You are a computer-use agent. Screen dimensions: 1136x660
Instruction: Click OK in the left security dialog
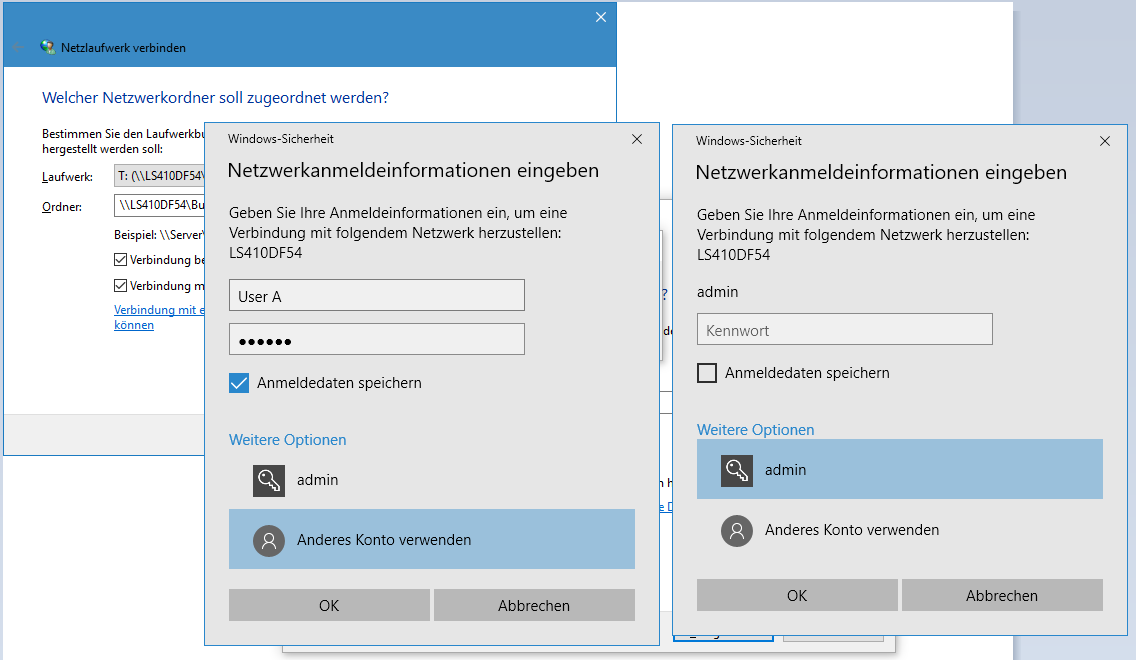(x=329, y=605)
